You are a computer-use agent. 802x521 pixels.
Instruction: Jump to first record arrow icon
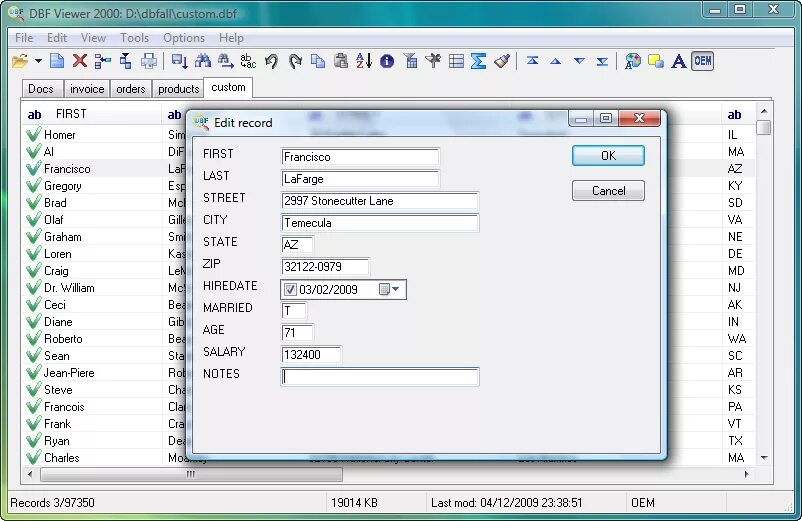tap(532, 61)
